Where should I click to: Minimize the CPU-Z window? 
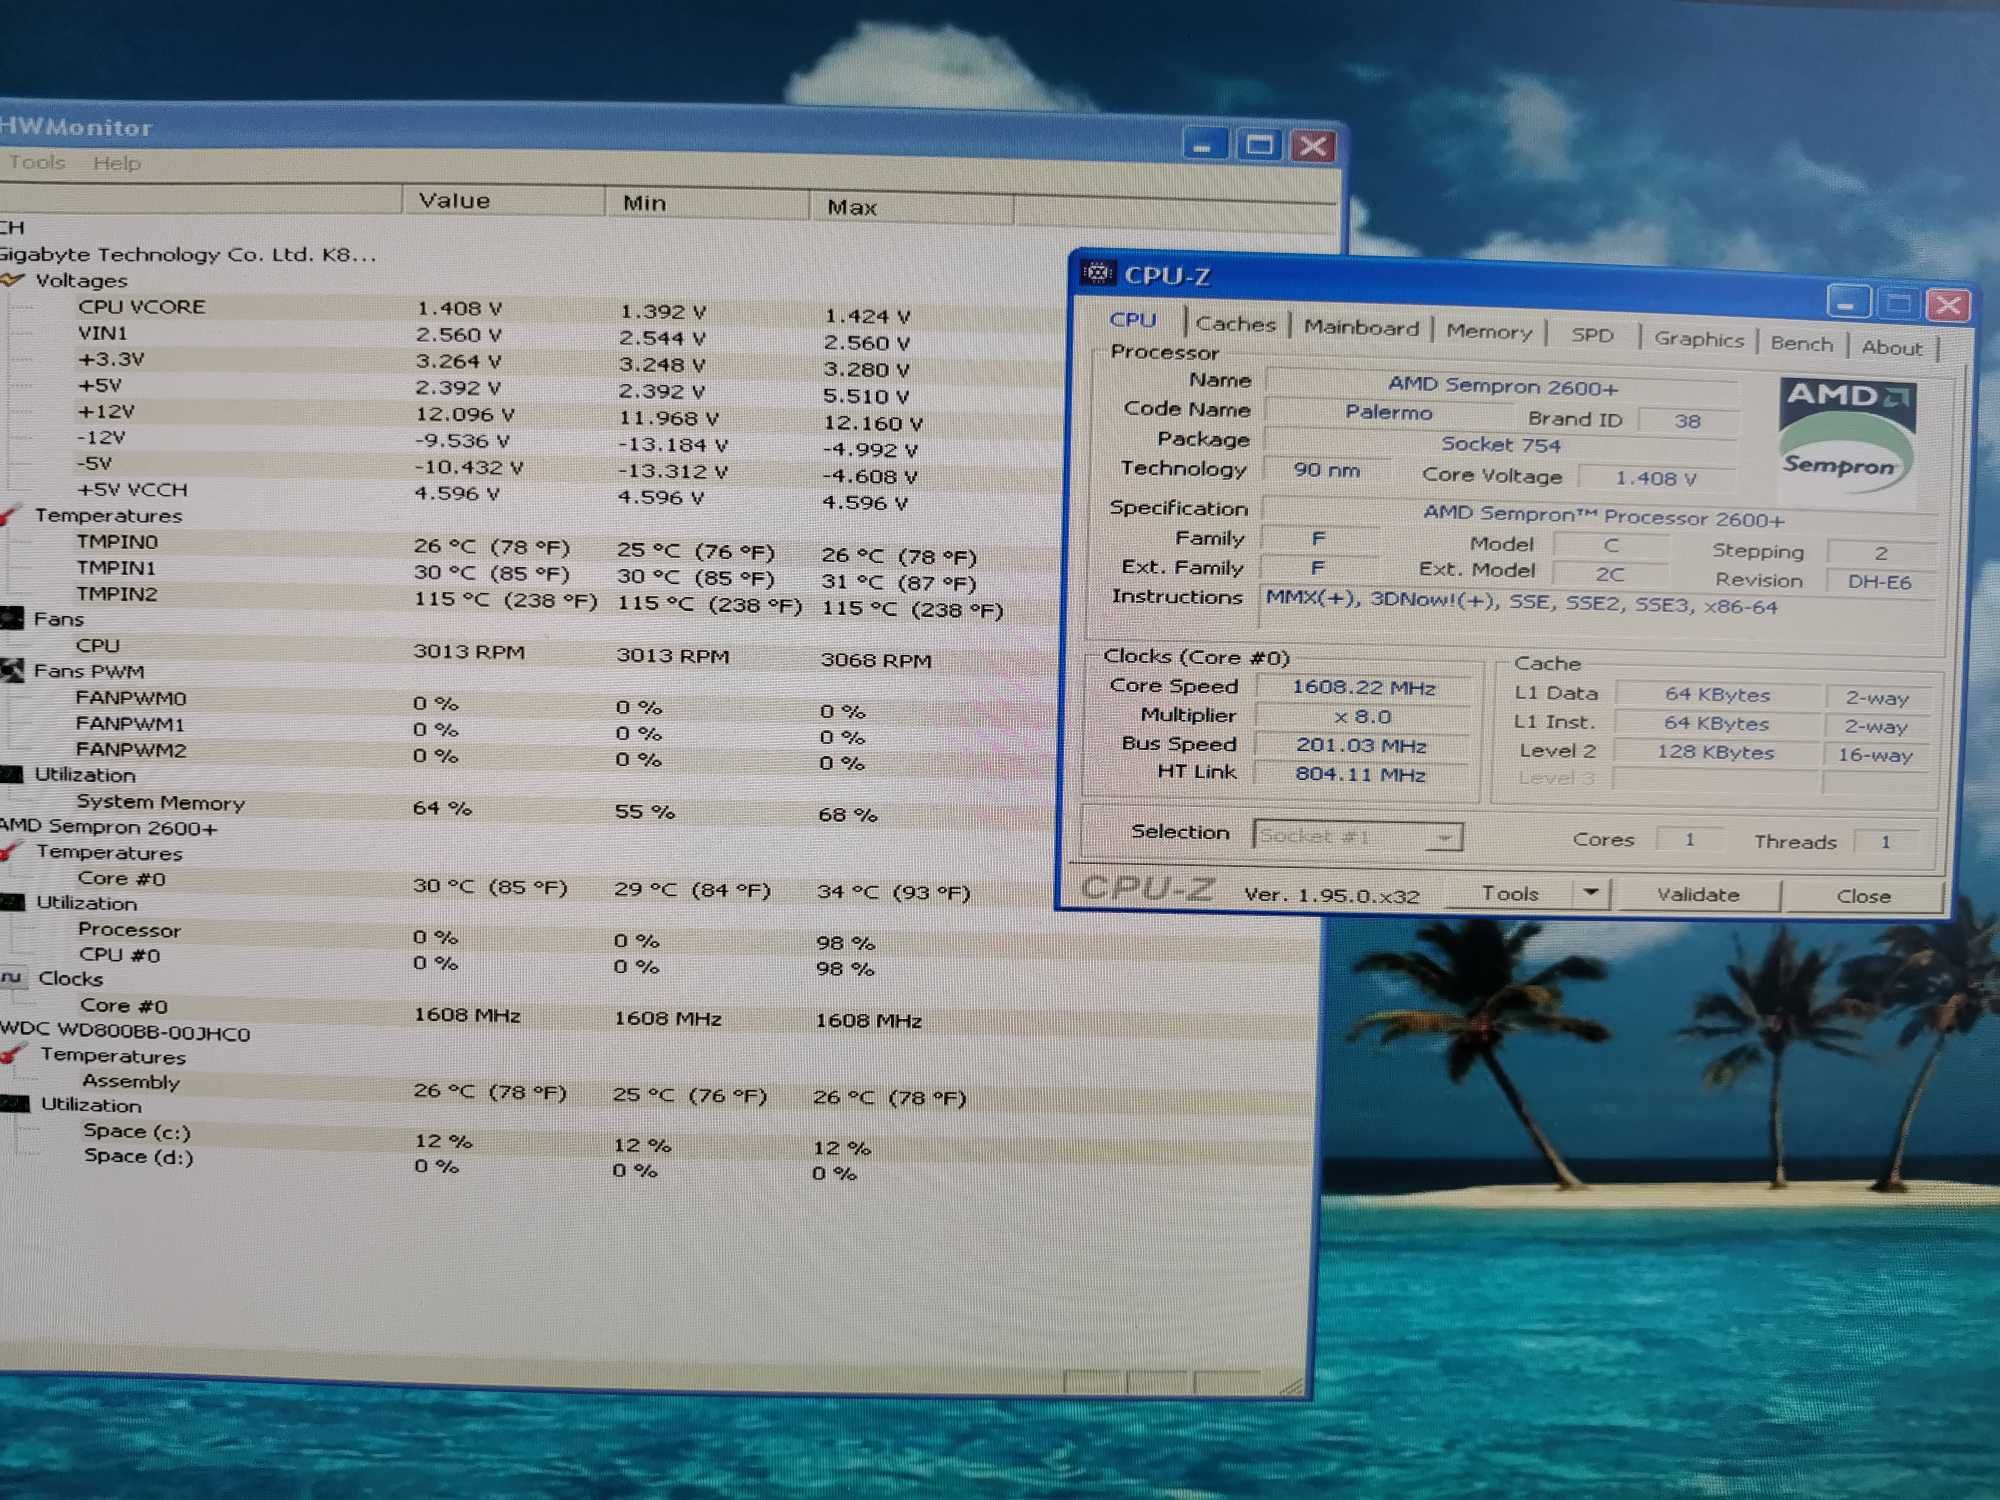1847,302
